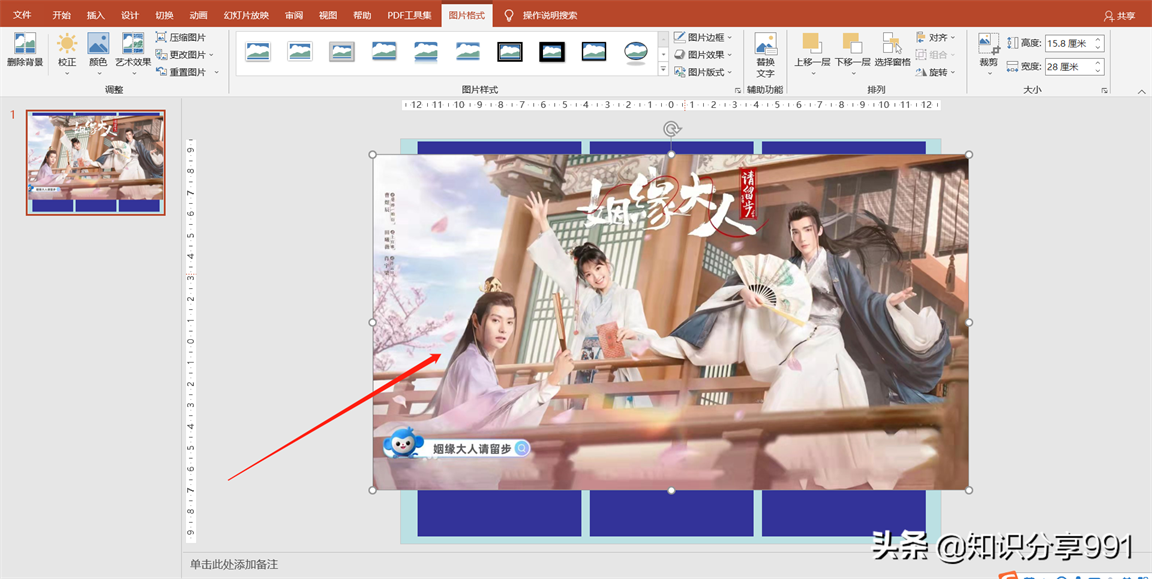Collapse the ribbon with the chevron arrow
This screenshot has height=579, width=1152.
pyautogui.click(x=1142, y=91)
